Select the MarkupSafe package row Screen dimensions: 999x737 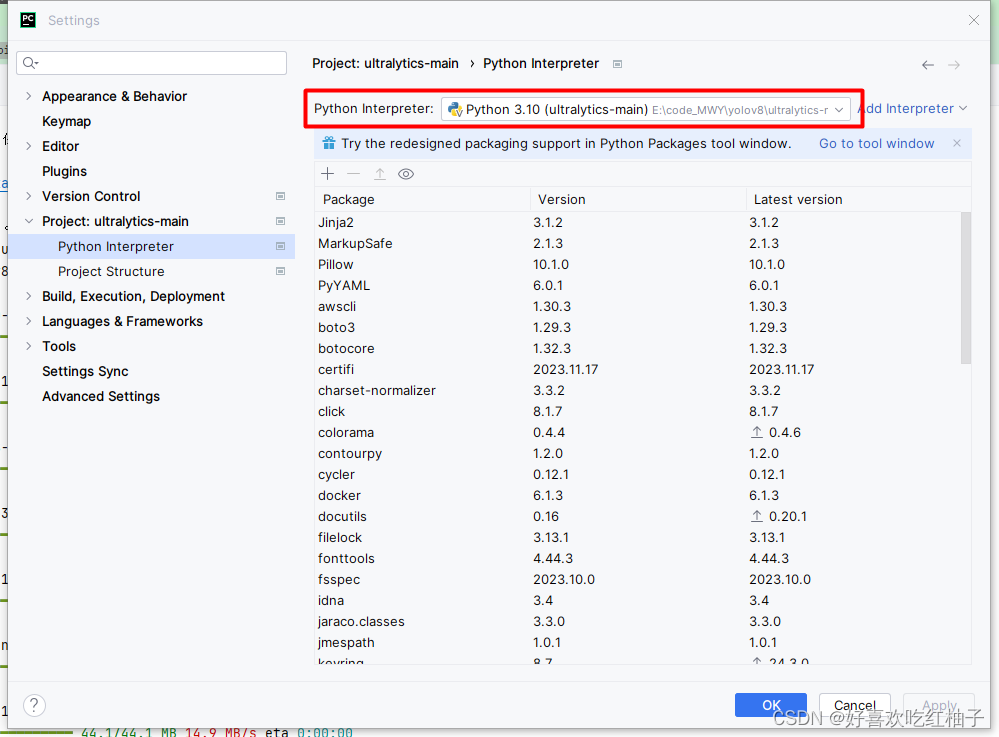(x=638, y=243)
